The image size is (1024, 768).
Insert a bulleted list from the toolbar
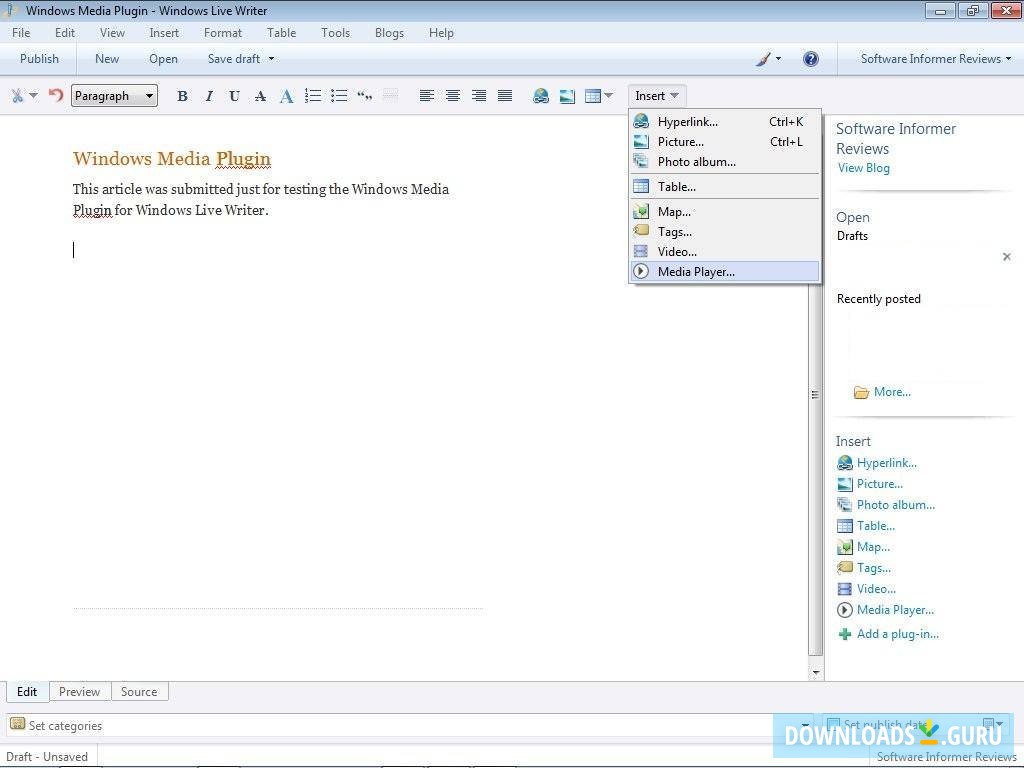[x=339, y=96]
